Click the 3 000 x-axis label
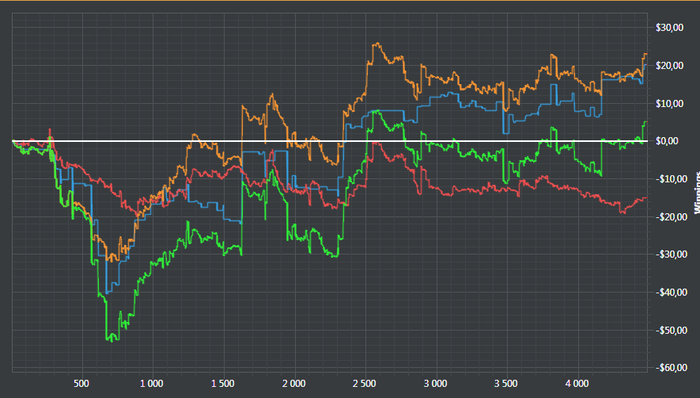The height and width of the screenshot is (398, 700). tap(435, 383)
